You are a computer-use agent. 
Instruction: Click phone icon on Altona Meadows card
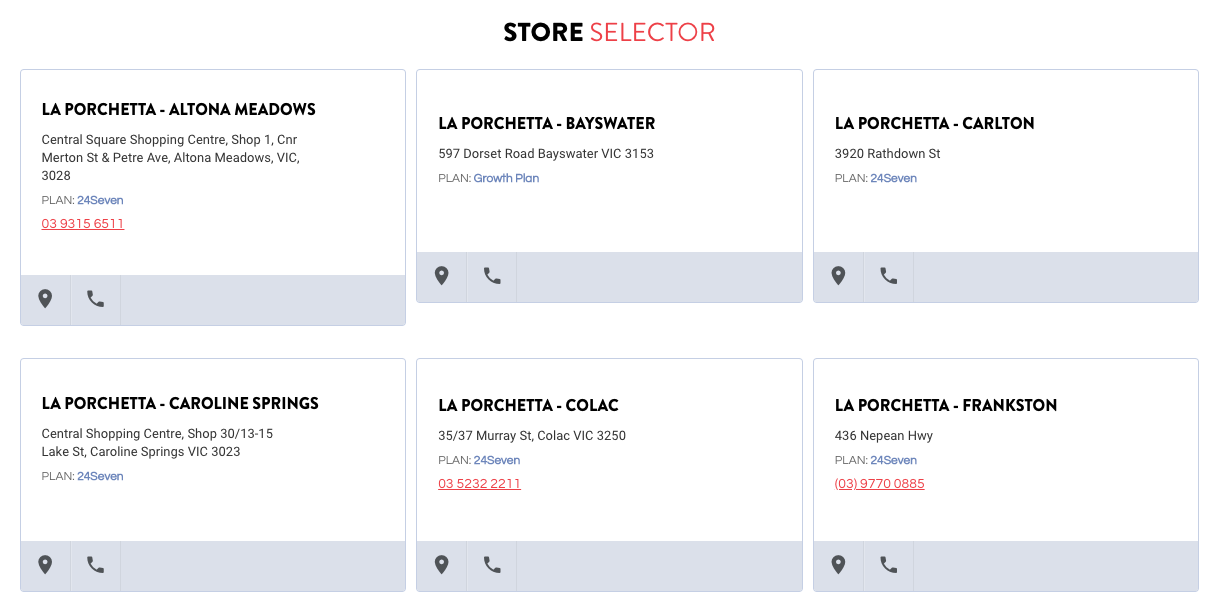click(95, 299)
